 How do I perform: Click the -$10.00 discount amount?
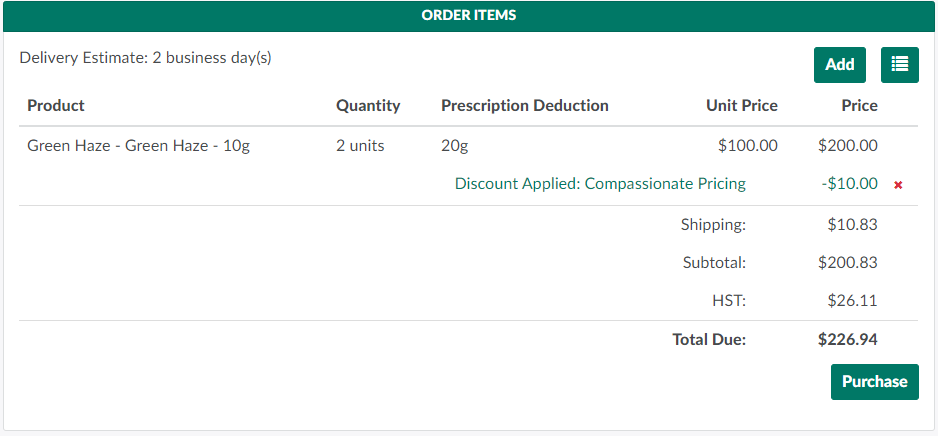(x=851, y=184)
